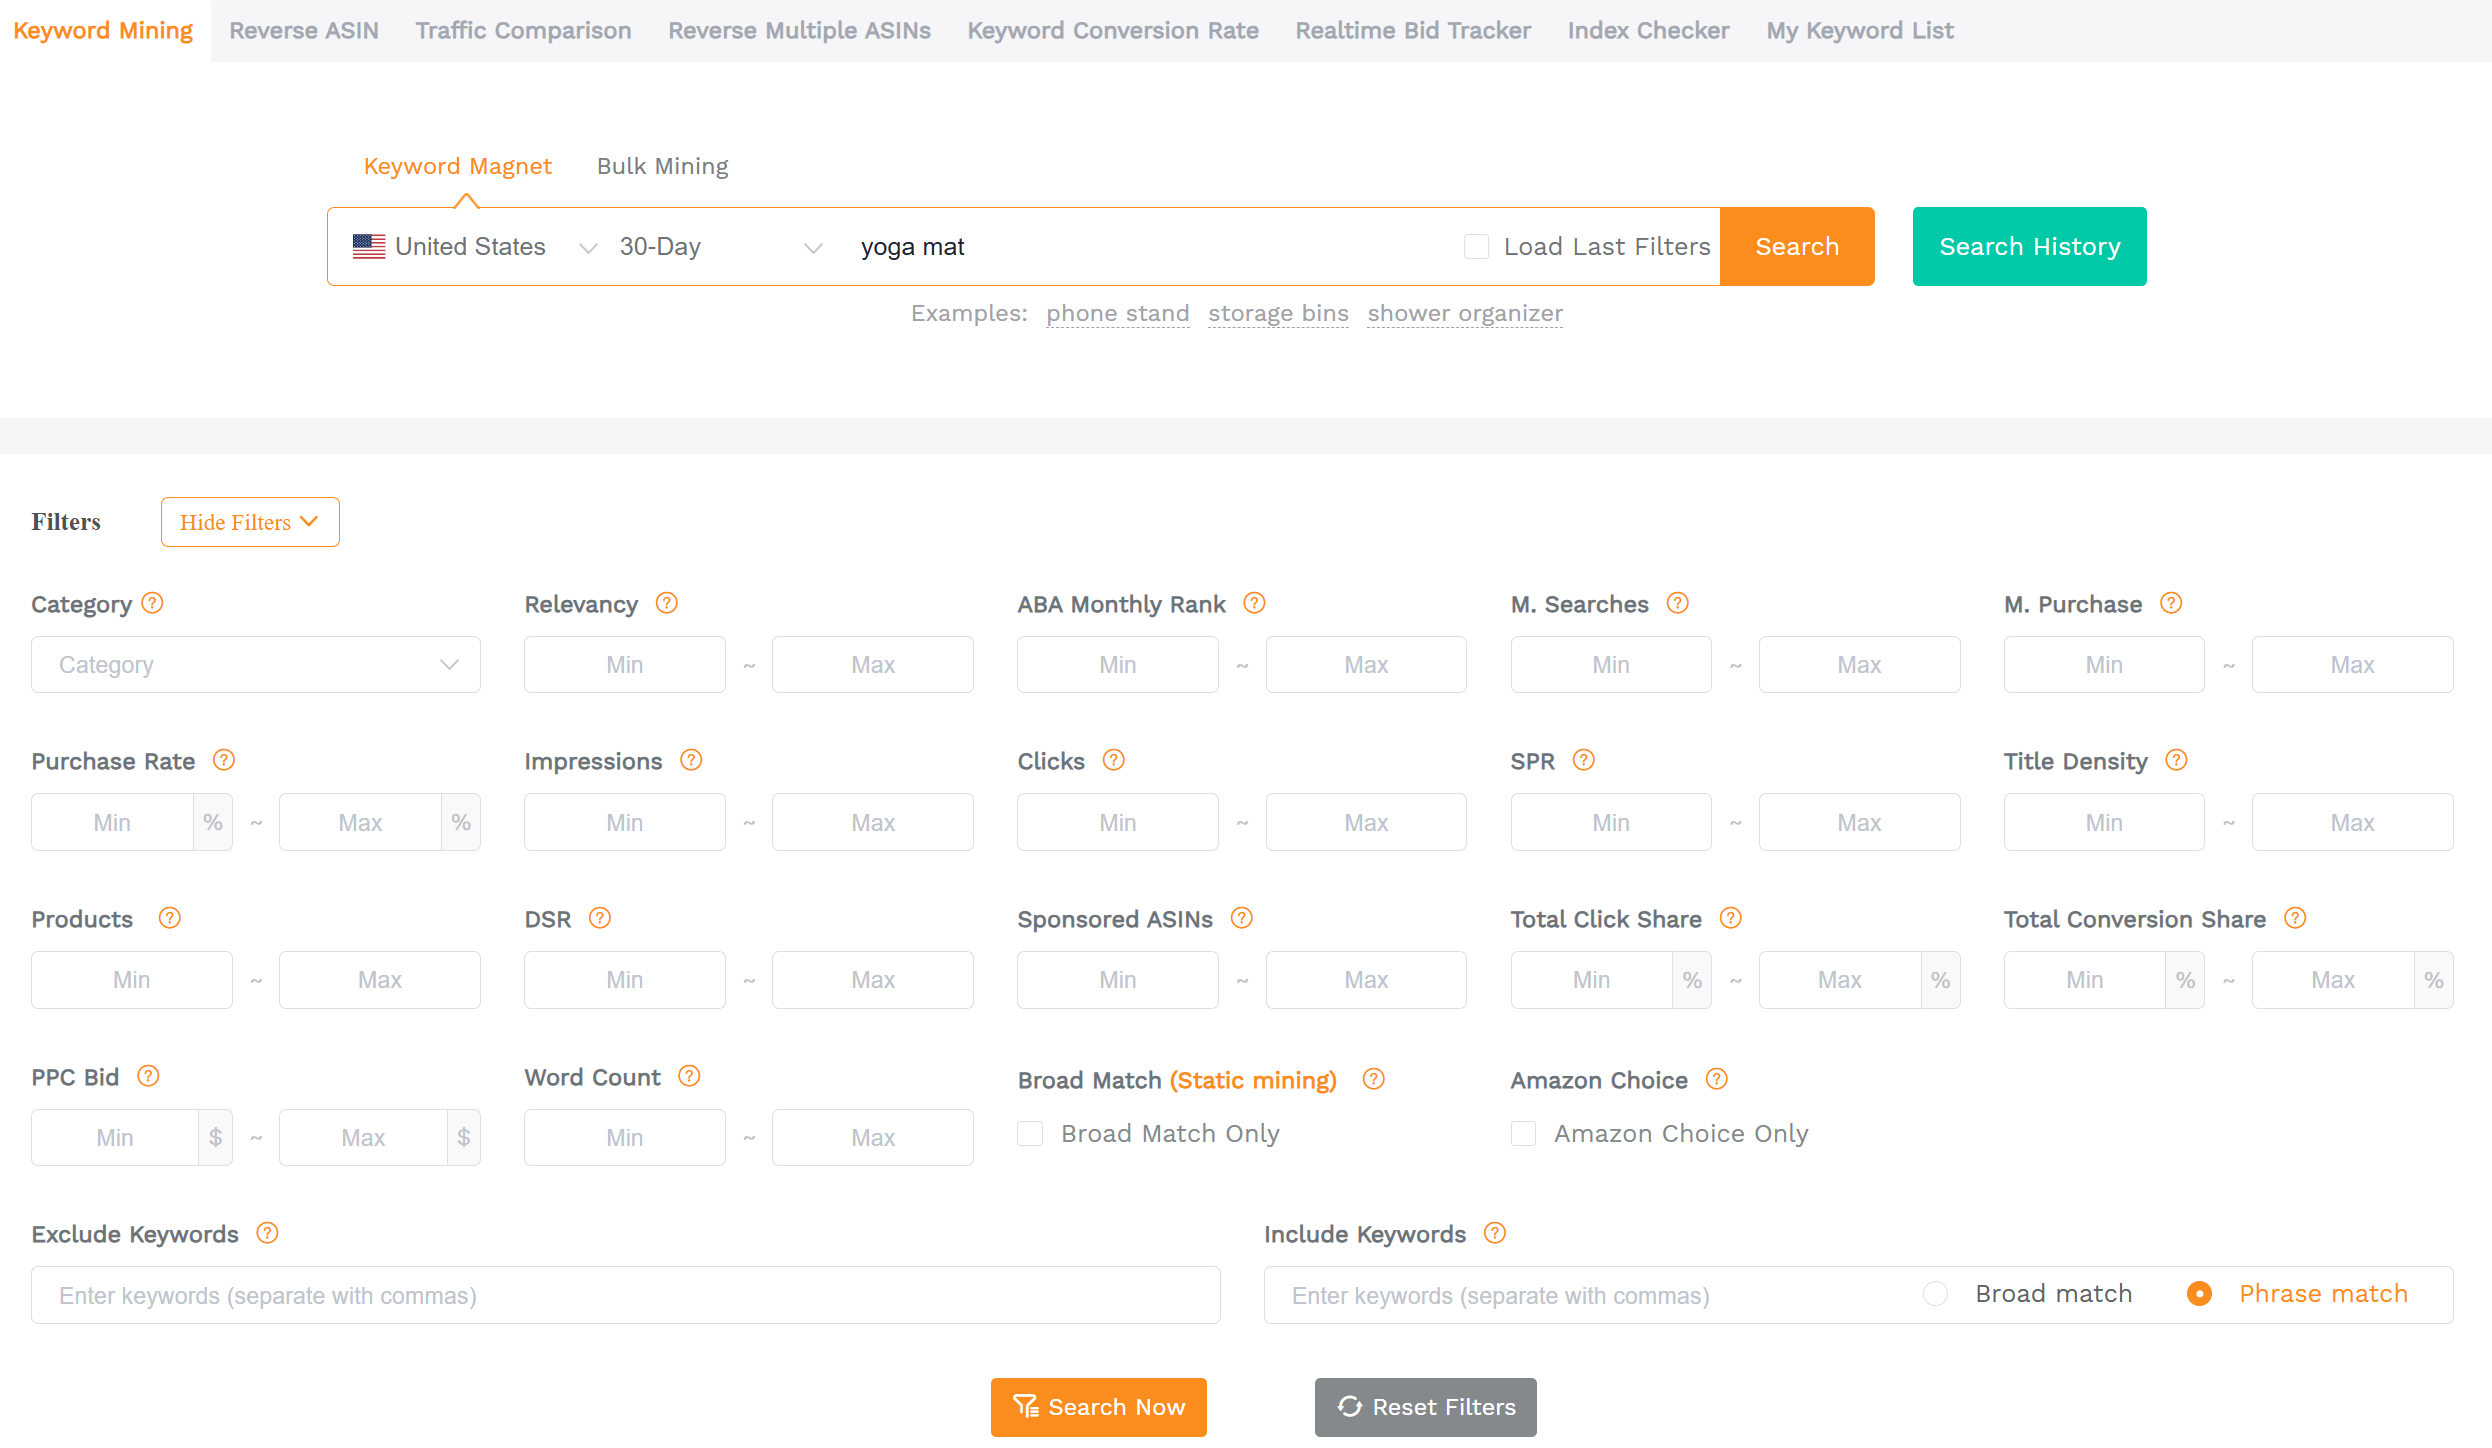Click the Search Now button
The height and width of the screenshot is (1448, 2492).
pyautogui.click(x=1098, y=1407)
